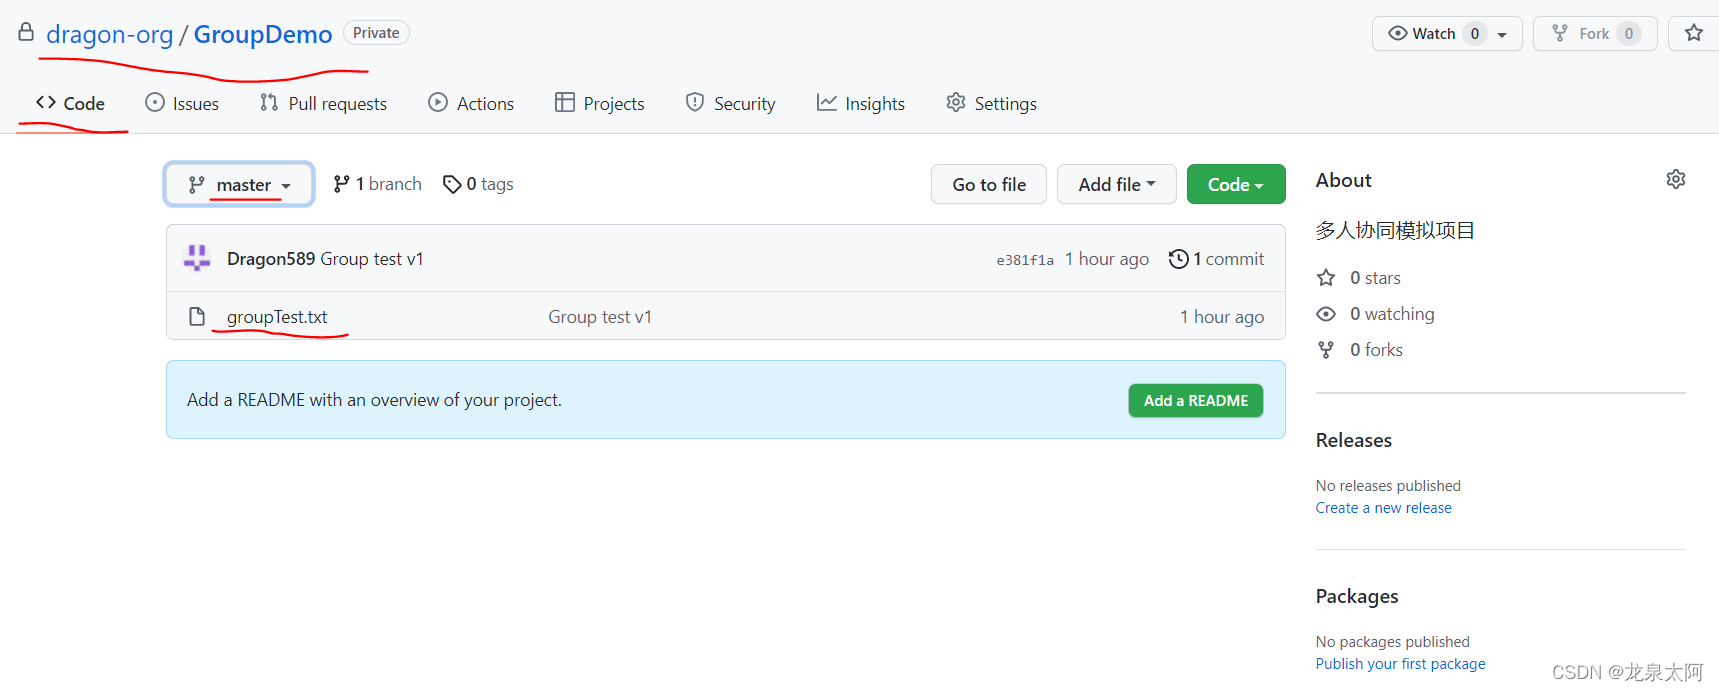Screen dimensions: 1719x691
Task: Open the latest commit message Group test v1
Action: pos(372,259)
